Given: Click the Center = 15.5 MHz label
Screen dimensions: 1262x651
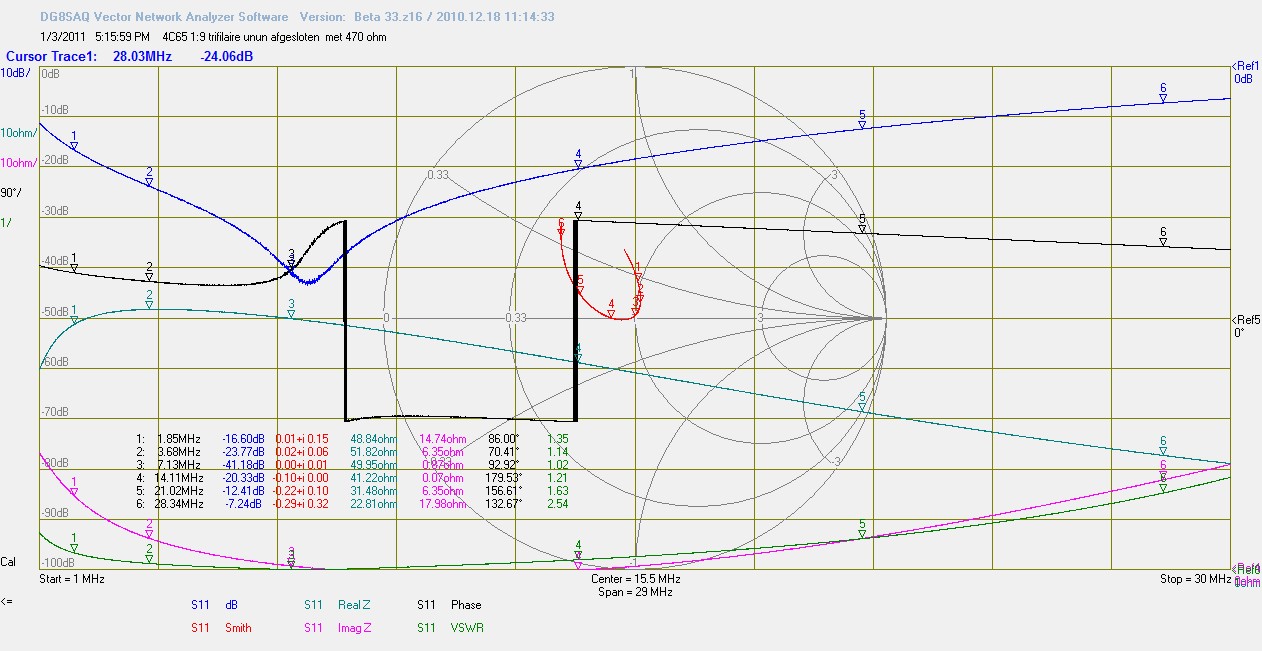Looking at the screenshot, I should point(635,579).
